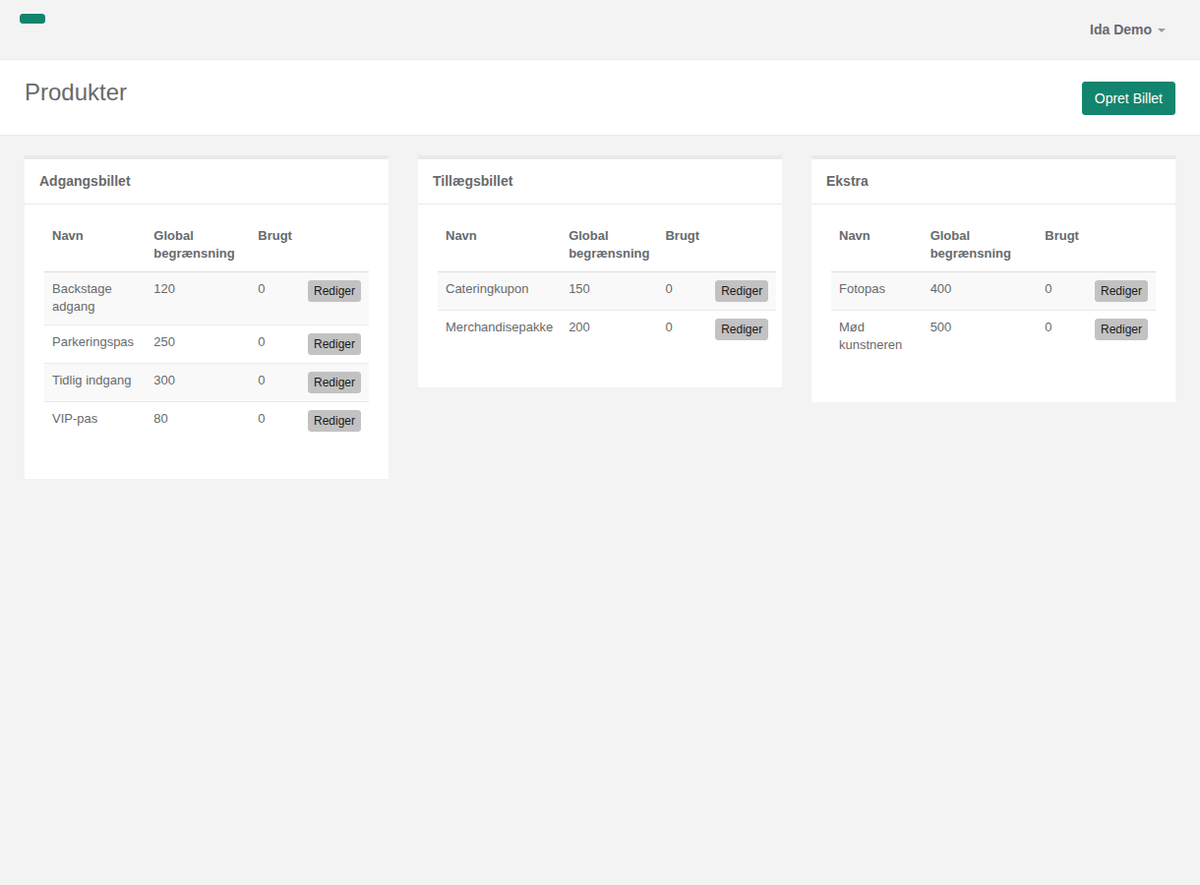Click the Merchandisepakke name cell

coord(499,327)
